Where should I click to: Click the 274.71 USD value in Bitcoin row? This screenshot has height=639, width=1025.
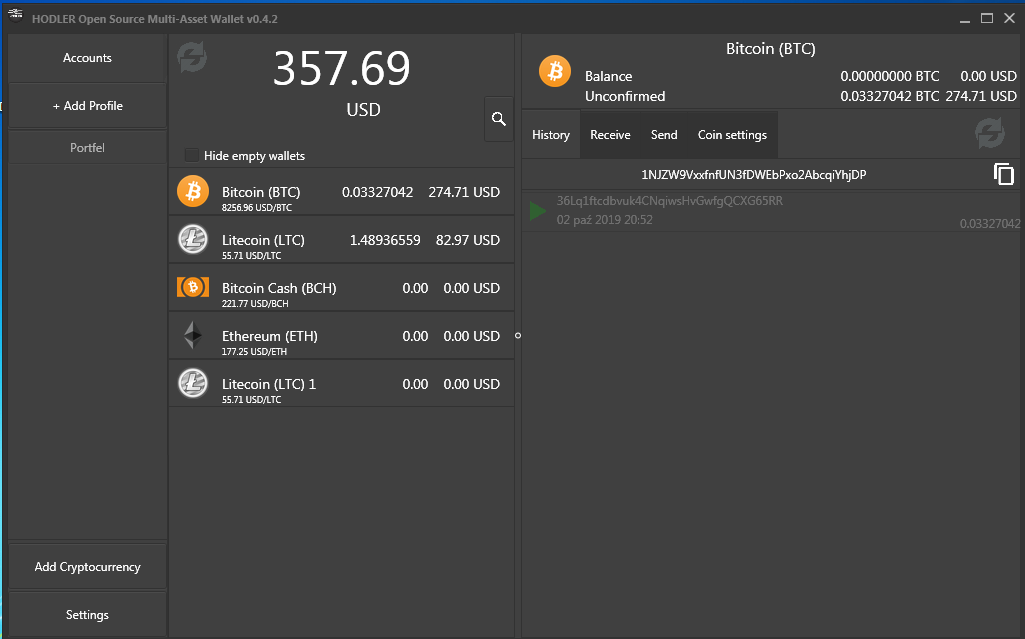(x=464, y=192)
